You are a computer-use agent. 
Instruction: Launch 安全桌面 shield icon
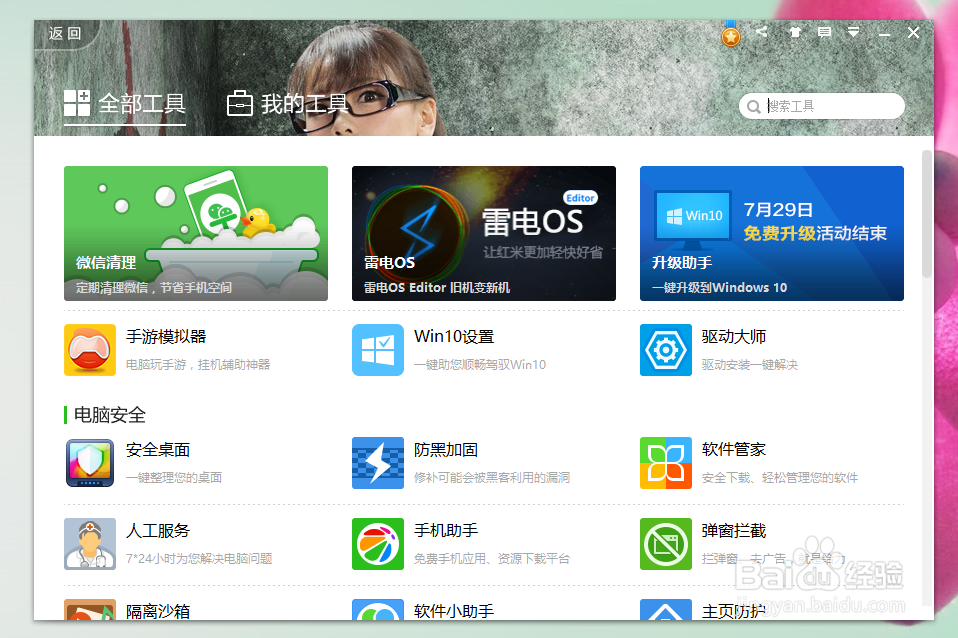[90, 463]
